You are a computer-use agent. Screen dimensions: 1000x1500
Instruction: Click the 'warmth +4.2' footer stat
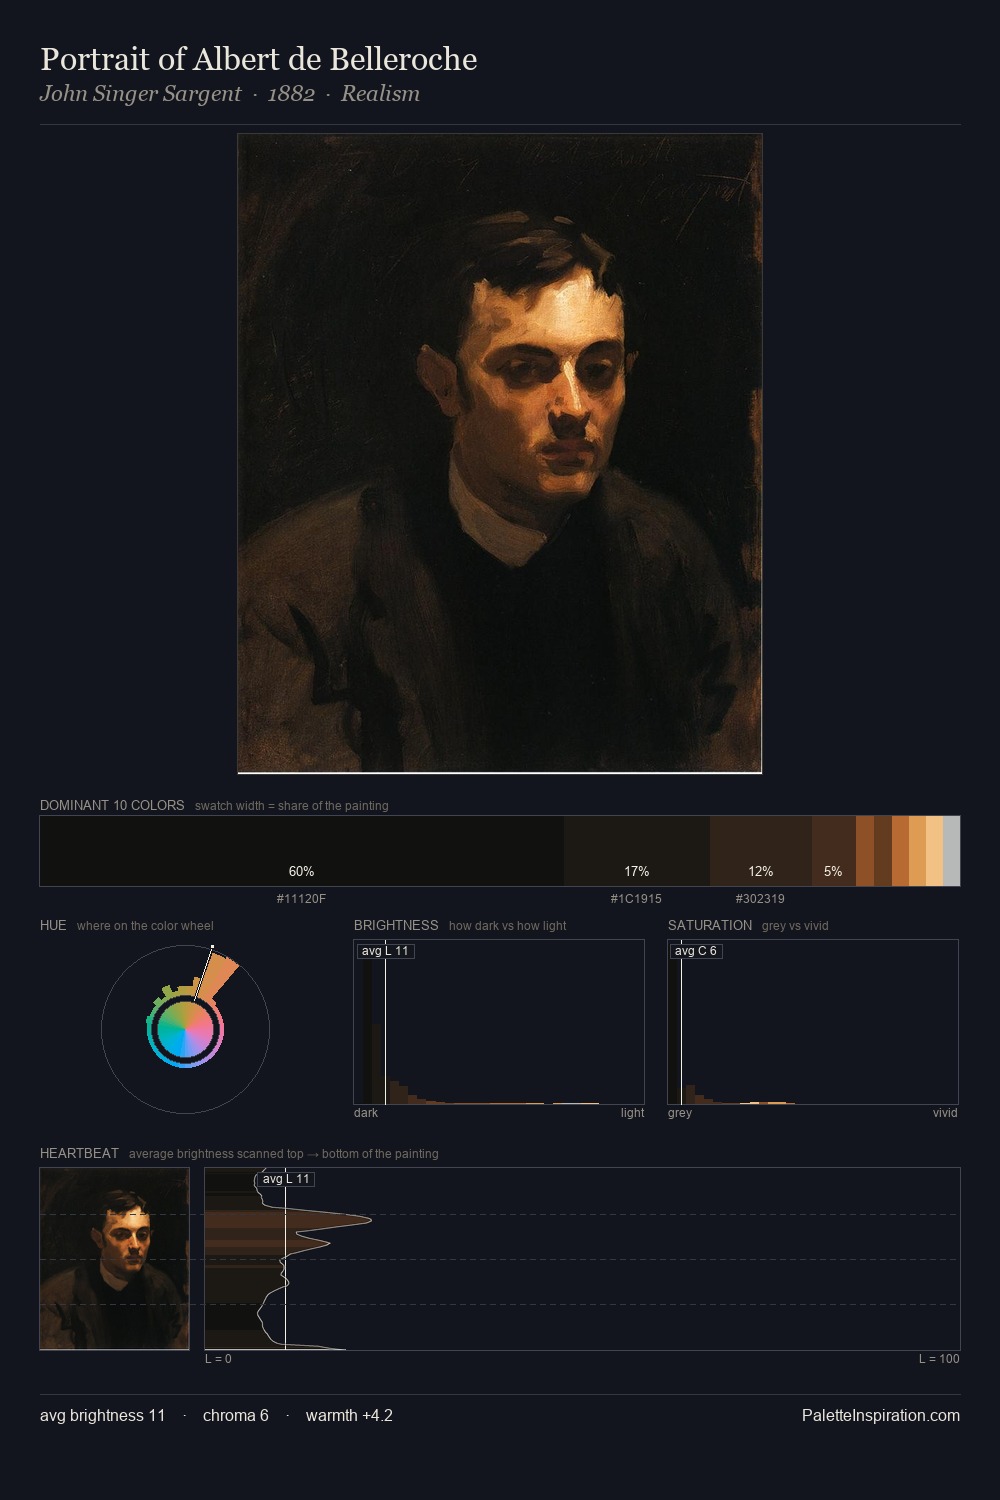pyautogui.click(x=349, y=1415)
